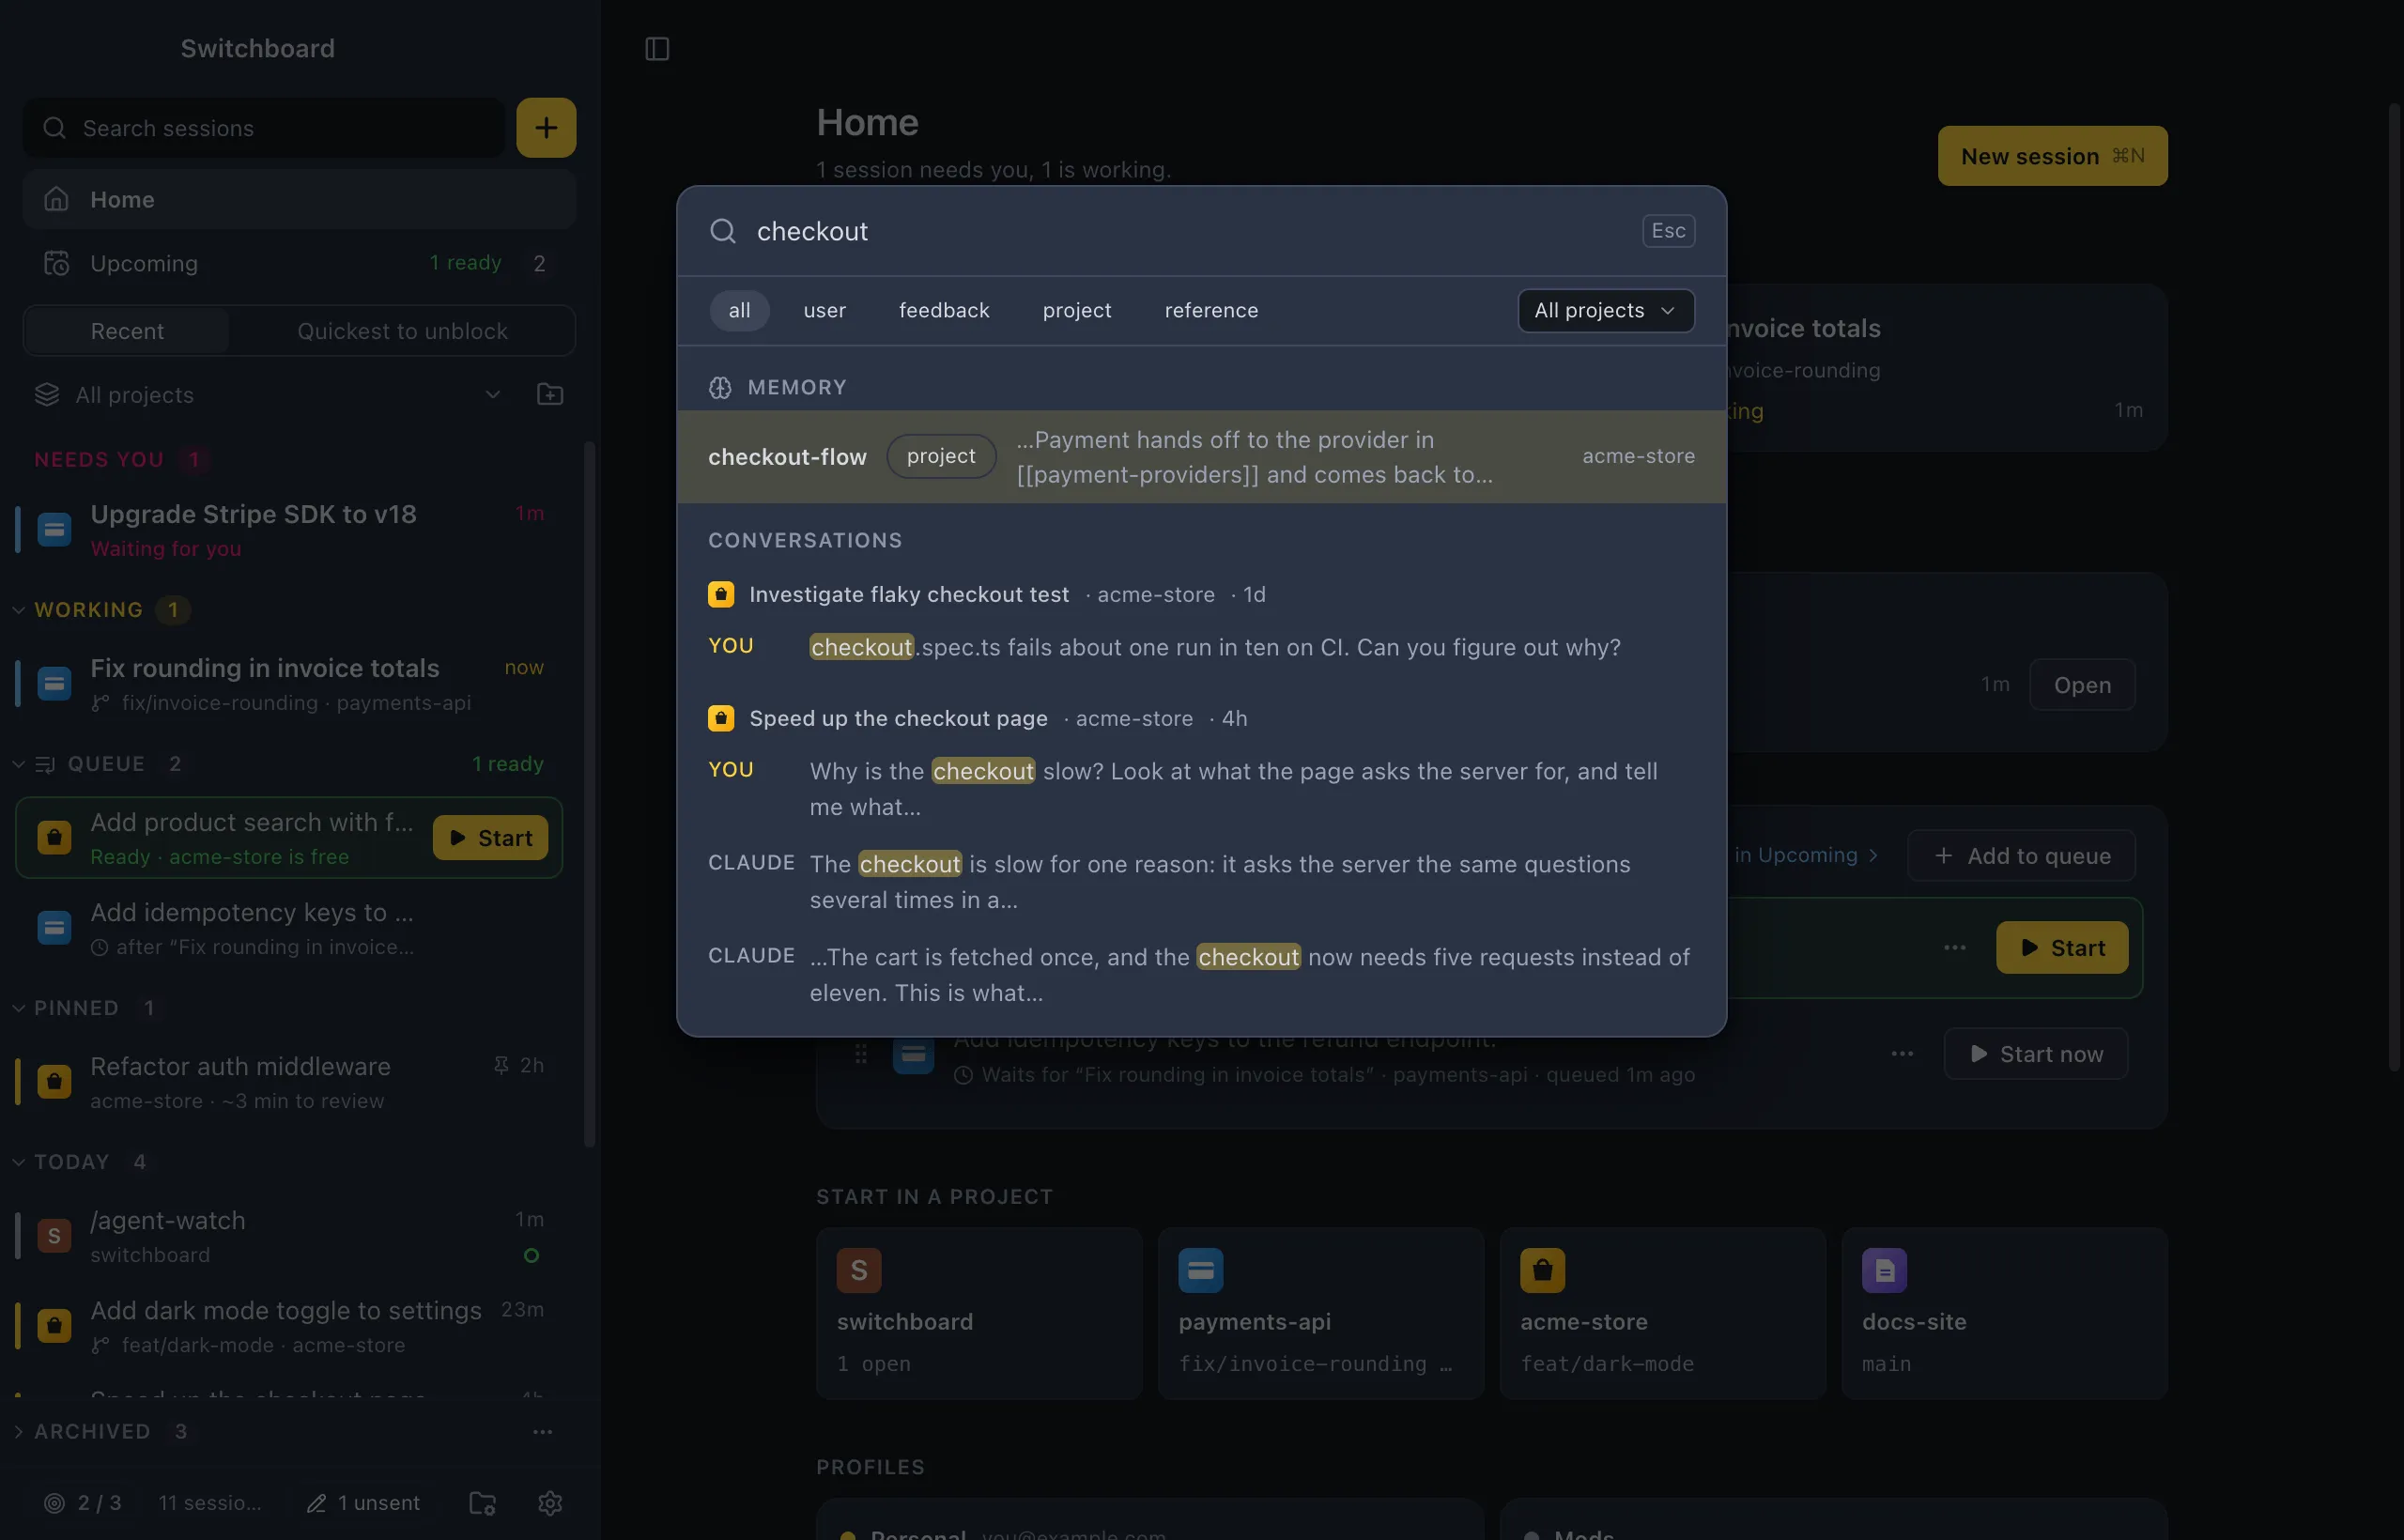The image size is (2404, 1540).
Task: Click the New session button
Action: coord(2052,156)
